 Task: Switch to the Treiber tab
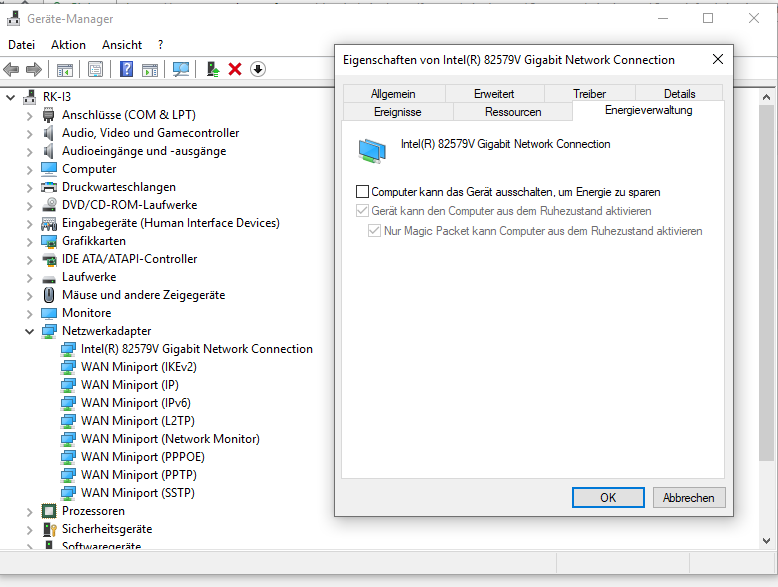click(x=589, y=93)
